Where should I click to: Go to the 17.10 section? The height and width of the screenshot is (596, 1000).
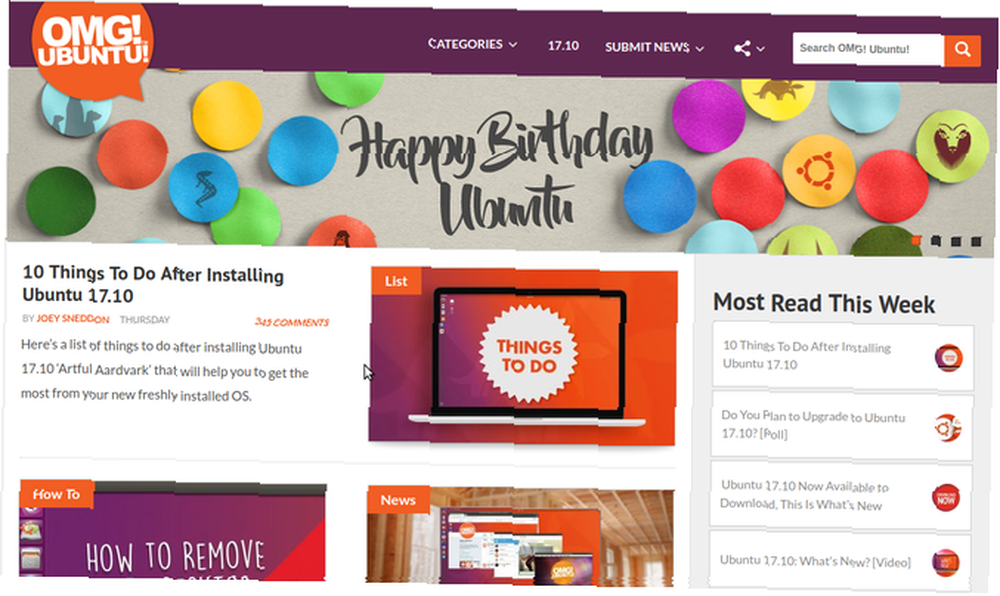click(x=563, y=46)
